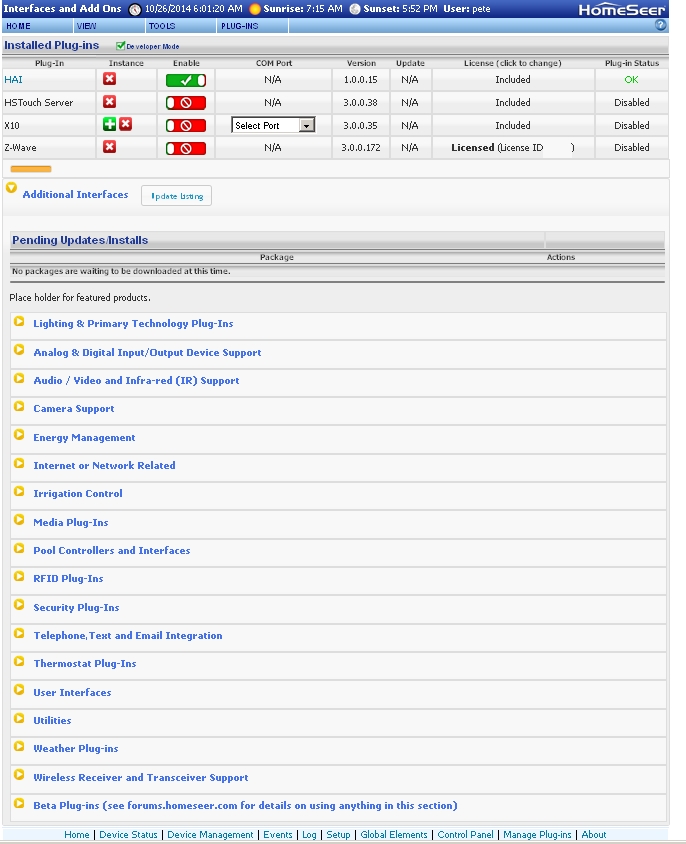This screenshot has width=686, height=844.
Task: Collapse the Additional Interfaces section arrow
Action: 11,188
